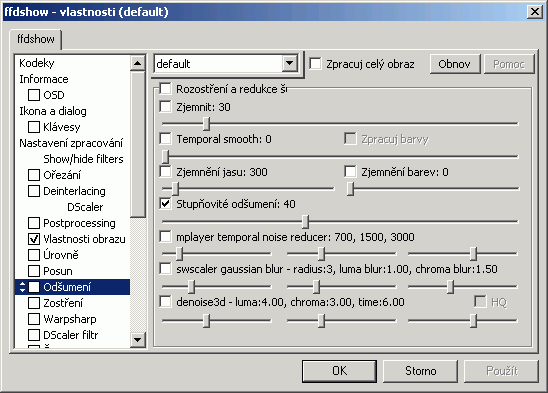Click the Odšumení reorder arrows icon
This screenshot has width=548, height=393.
point(22,287)
